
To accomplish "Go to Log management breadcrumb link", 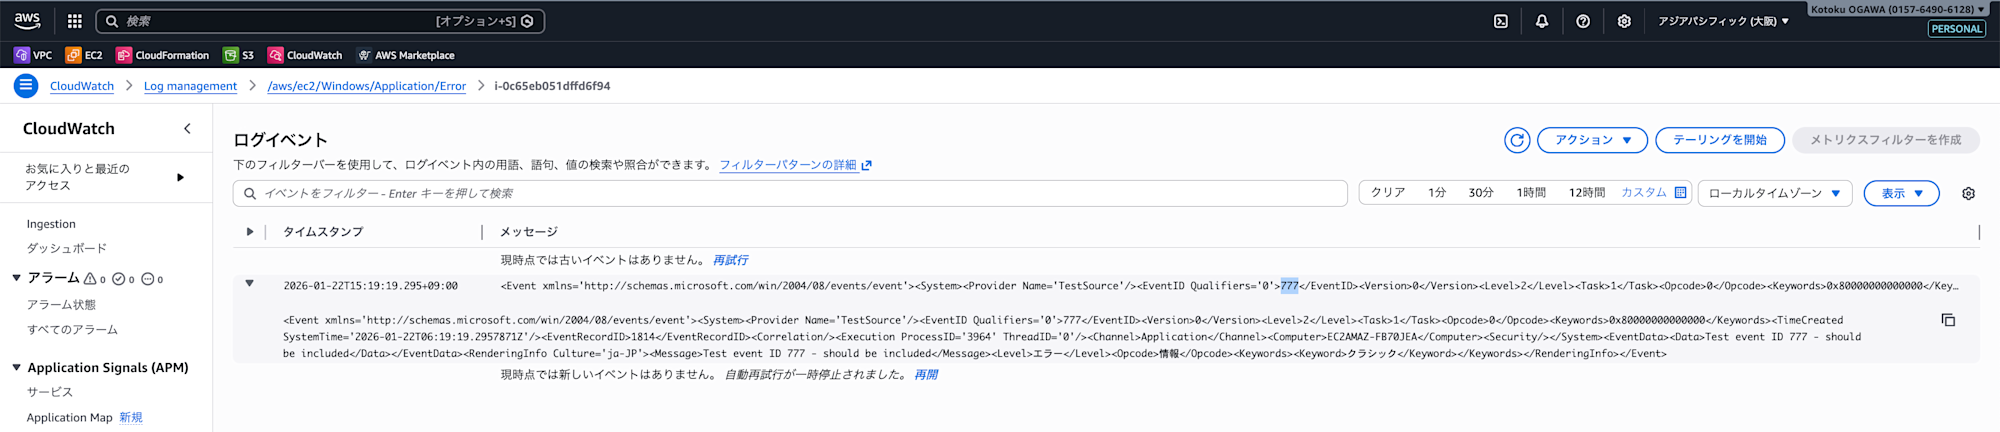I will pyautogui.click(x=190, y=86).
